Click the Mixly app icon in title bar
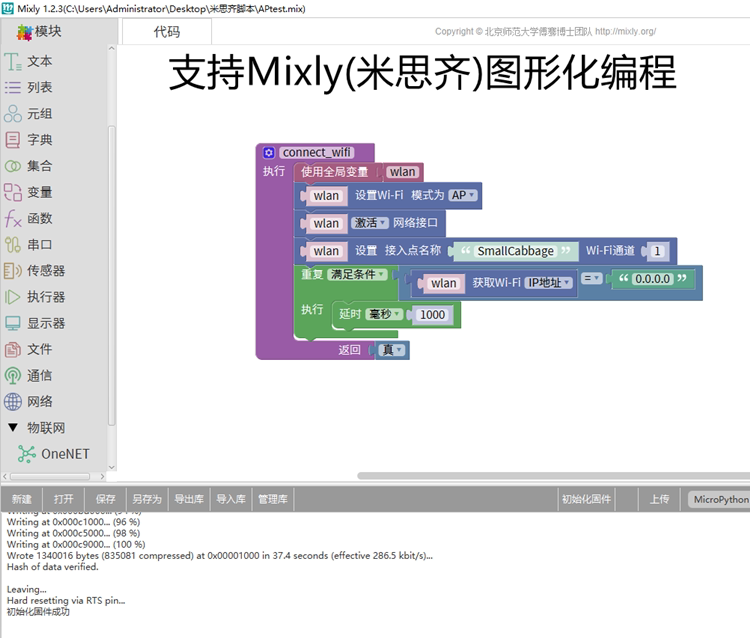This screenshot has height=638, width=750. [x=8, y=8]
